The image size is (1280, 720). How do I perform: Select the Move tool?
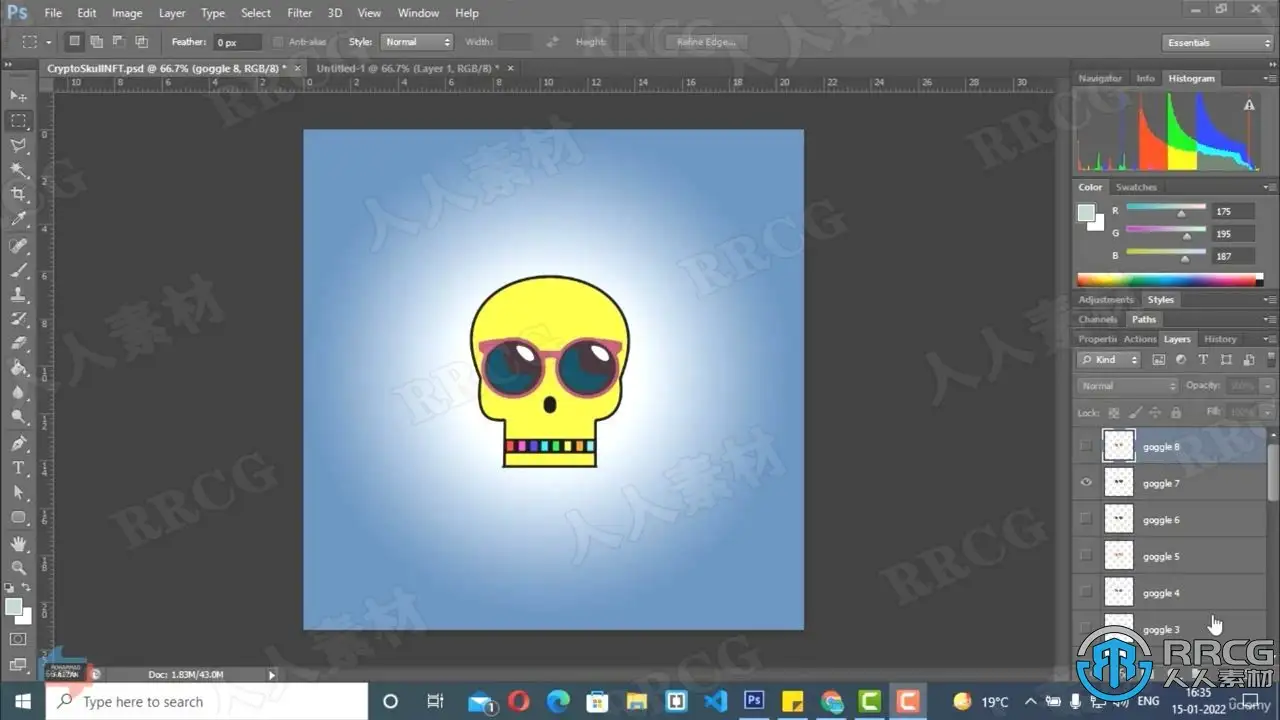(x=18, y=96)
